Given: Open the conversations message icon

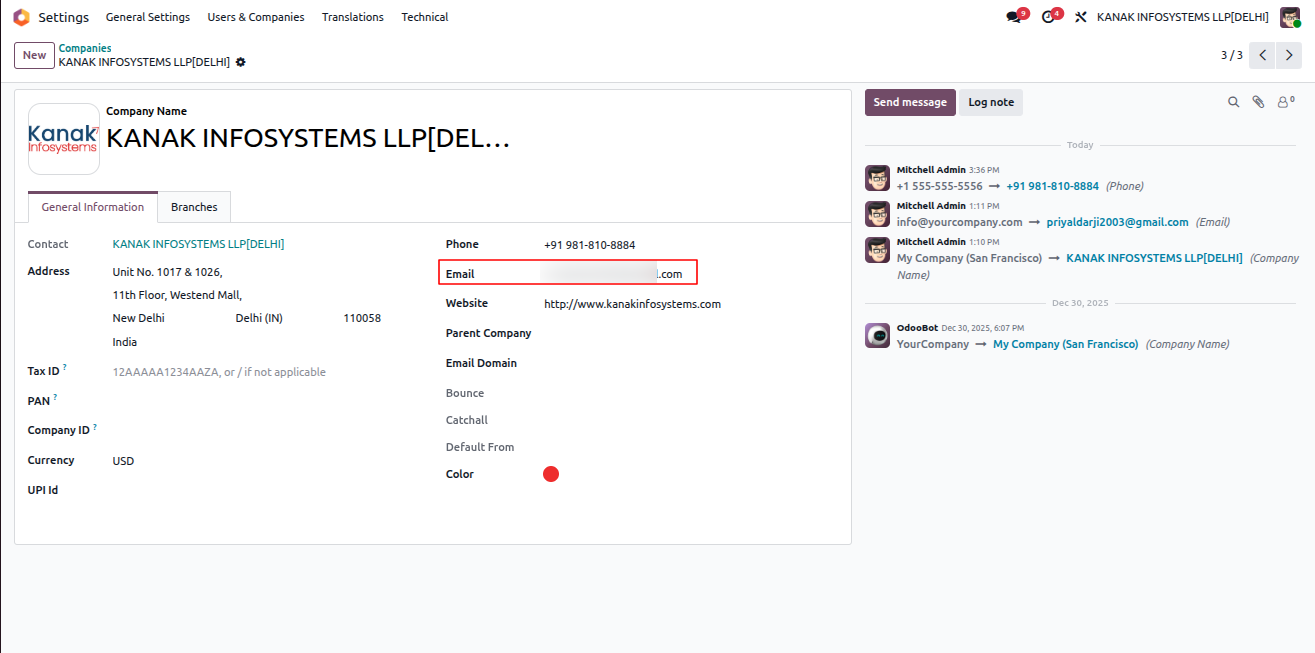Looking at the screenshot, I should click(1015, 17).
